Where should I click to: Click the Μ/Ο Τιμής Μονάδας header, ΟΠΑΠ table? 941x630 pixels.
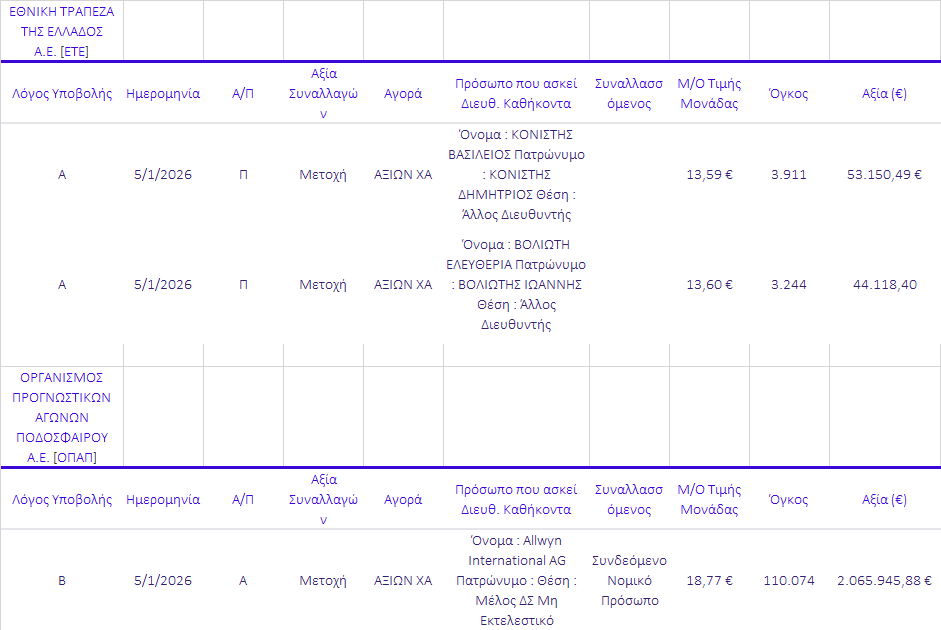pos(709,500)
